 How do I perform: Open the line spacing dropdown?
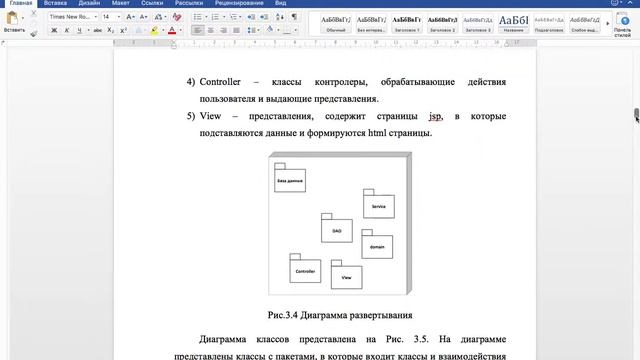tap(253, 31)
